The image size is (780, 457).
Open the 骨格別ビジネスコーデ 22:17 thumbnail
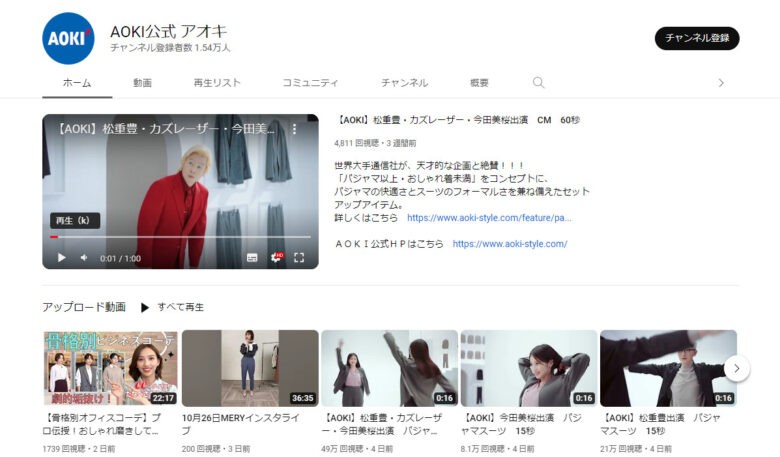(x=110, y=368)
